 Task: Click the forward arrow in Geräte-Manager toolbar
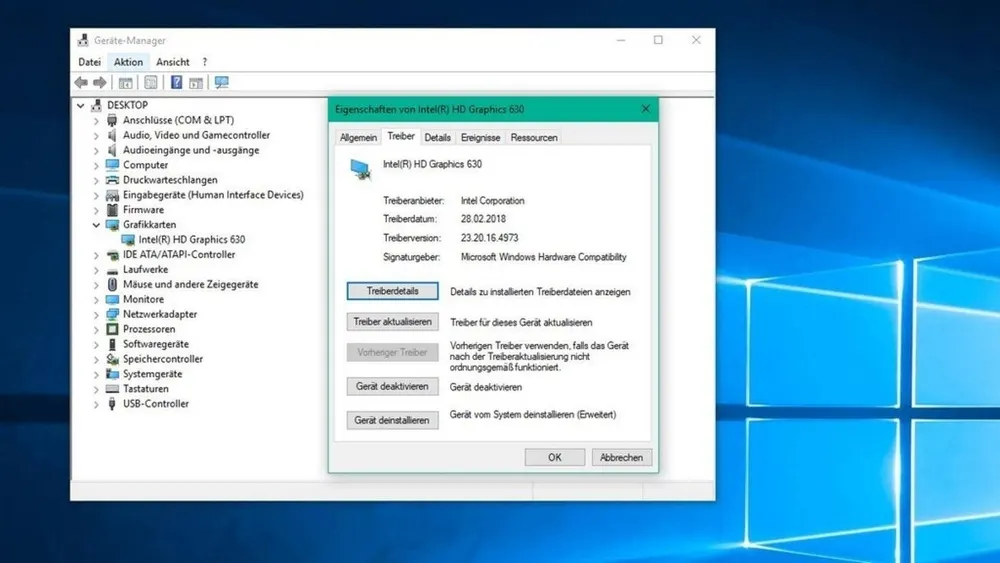pos(99,83)
